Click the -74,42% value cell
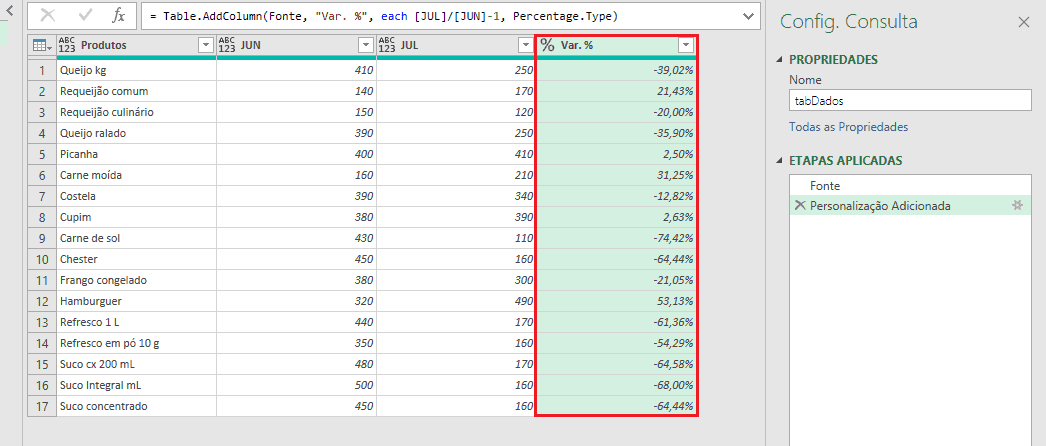Image resolution: width=1046 pixels, height=446 pixels. pyautogui.click(x=616, y=238)
